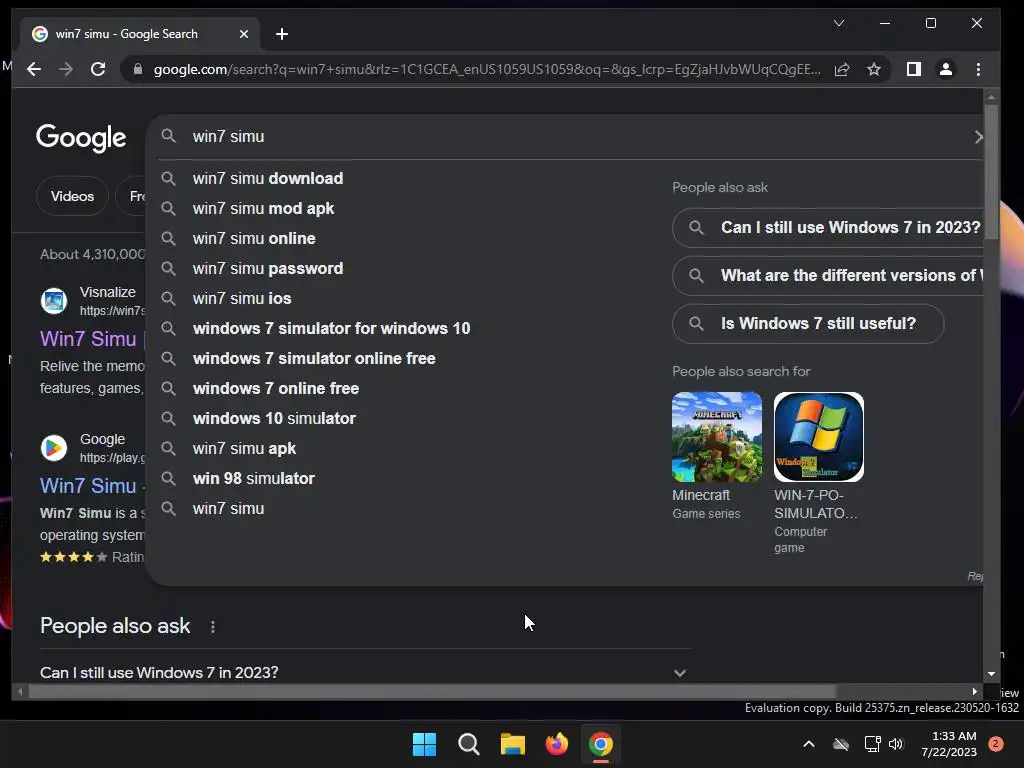This screenshot has height=768, width=1024.
Task: Open volume control in system tray
Action: click(896, 744)
